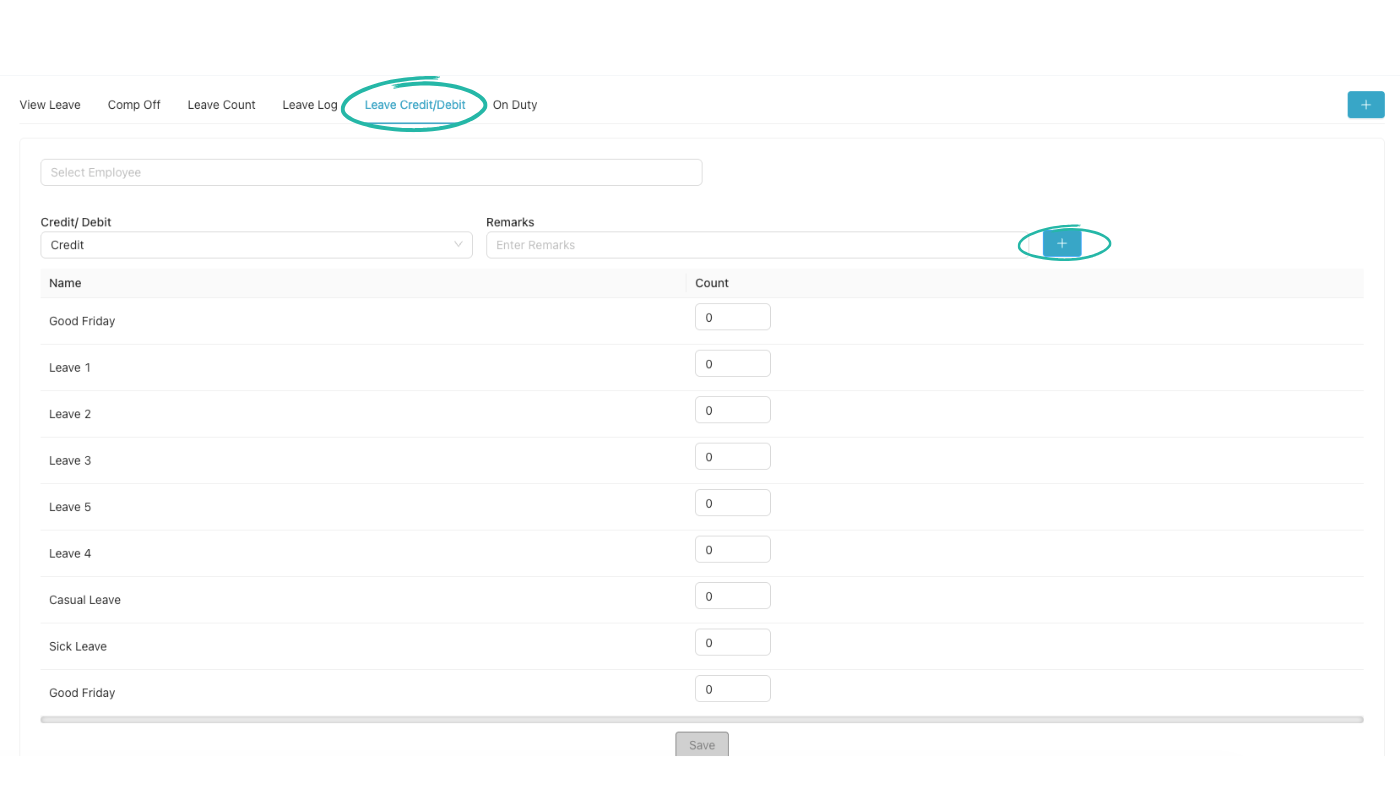
Task: Click the Select Employee input box
Action: [371, 172]
